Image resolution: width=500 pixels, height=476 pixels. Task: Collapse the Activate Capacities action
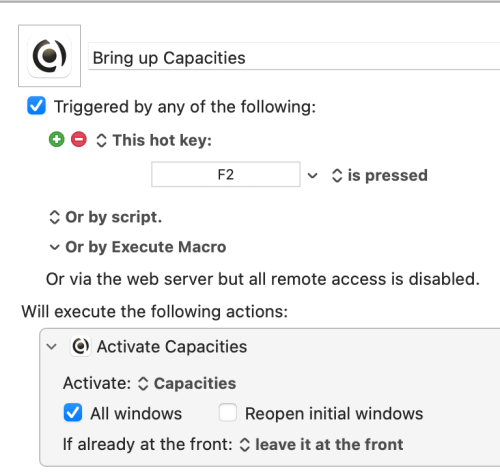52,347
